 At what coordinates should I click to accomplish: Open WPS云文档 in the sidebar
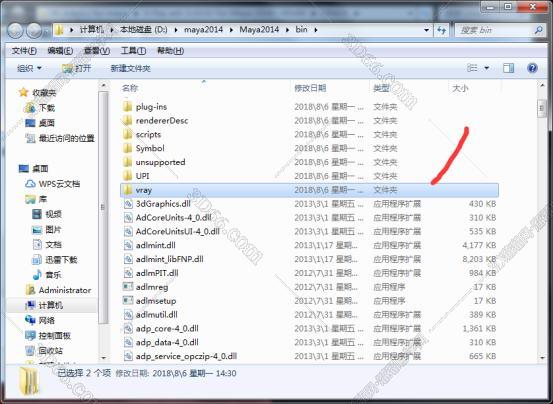point(59,184)
